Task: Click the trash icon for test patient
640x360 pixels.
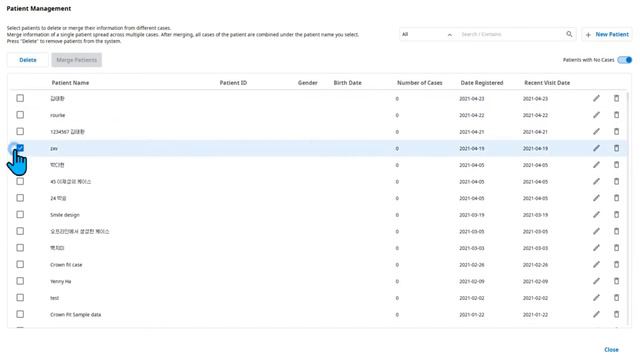Action: point(616,298)
